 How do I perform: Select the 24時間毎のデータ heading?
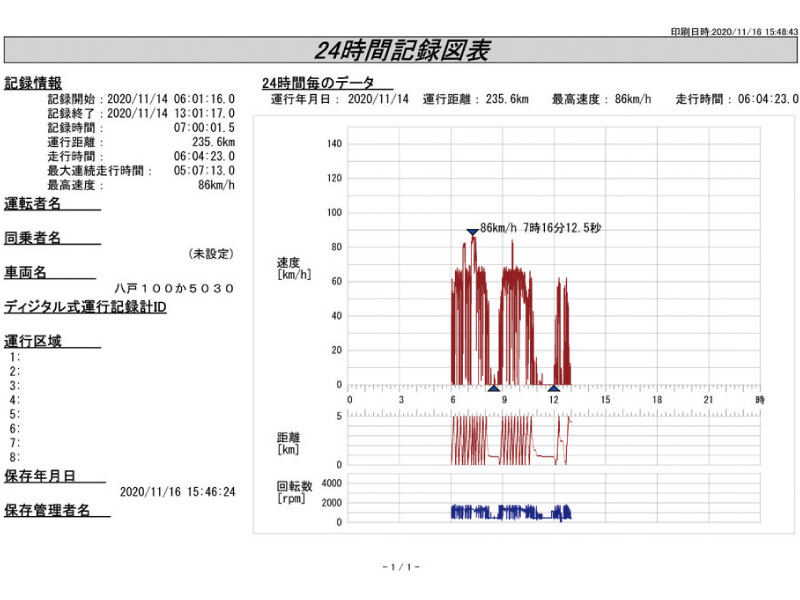(318, 83)
